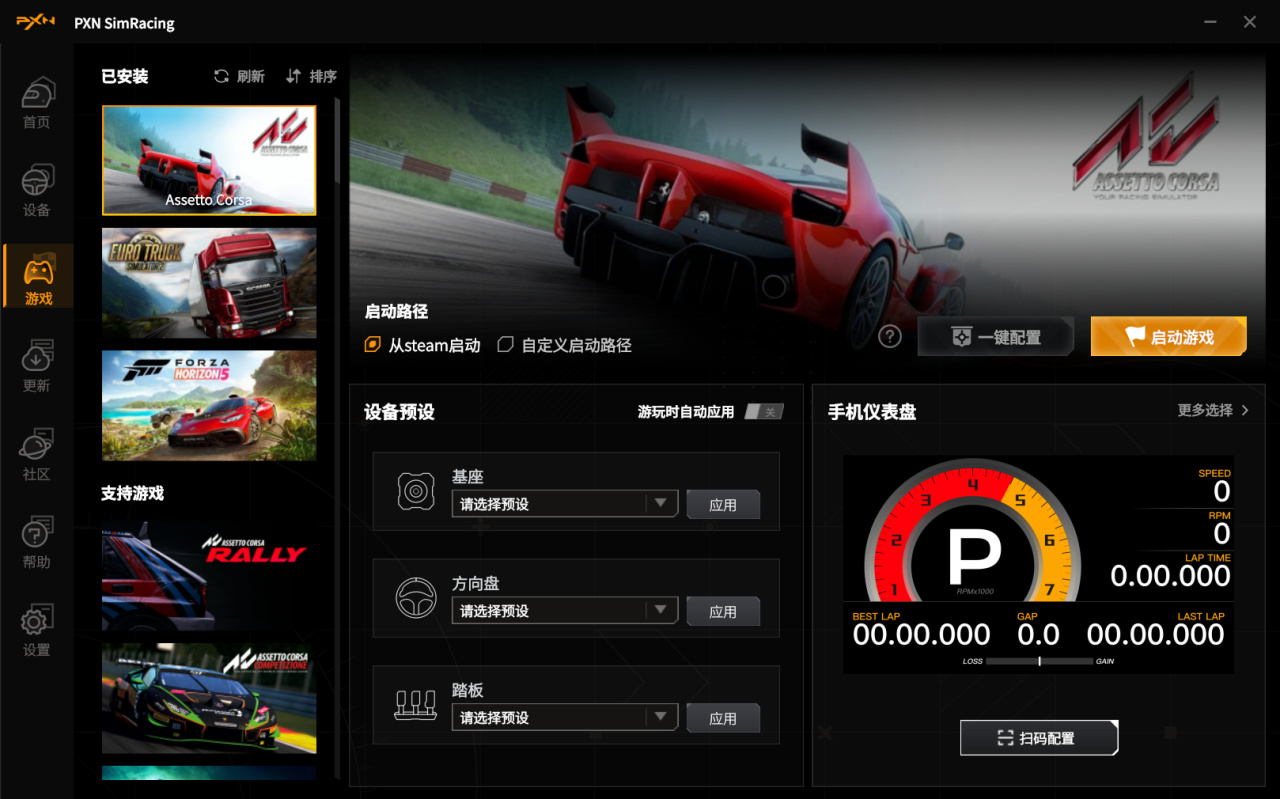Open the 踏板 preset dropdown
Viewport: 1280px width, 799px height.
coord(565,718)
